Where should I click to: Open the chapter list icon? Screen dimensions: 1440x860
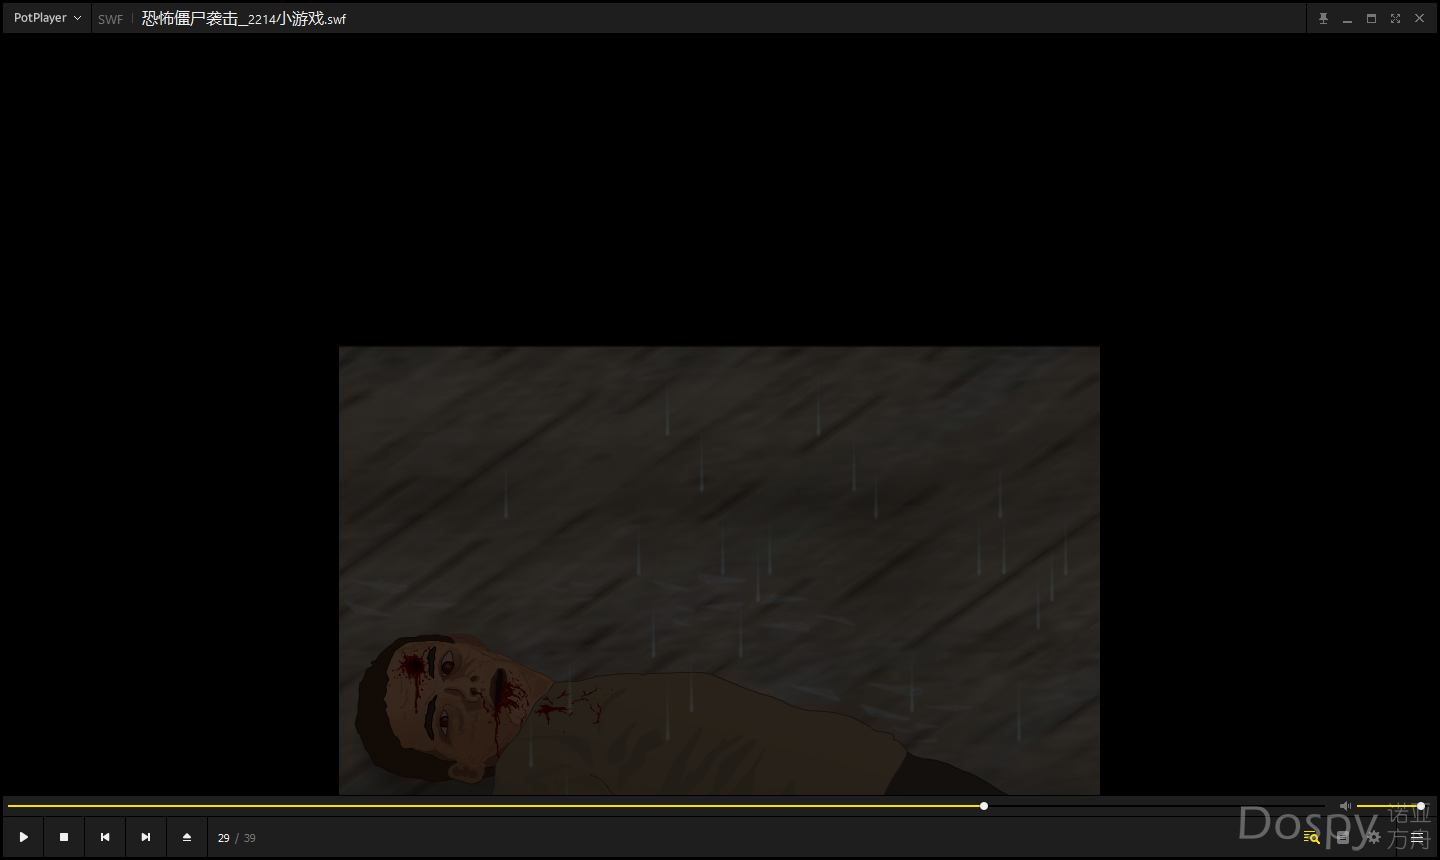pos(1343,837)
